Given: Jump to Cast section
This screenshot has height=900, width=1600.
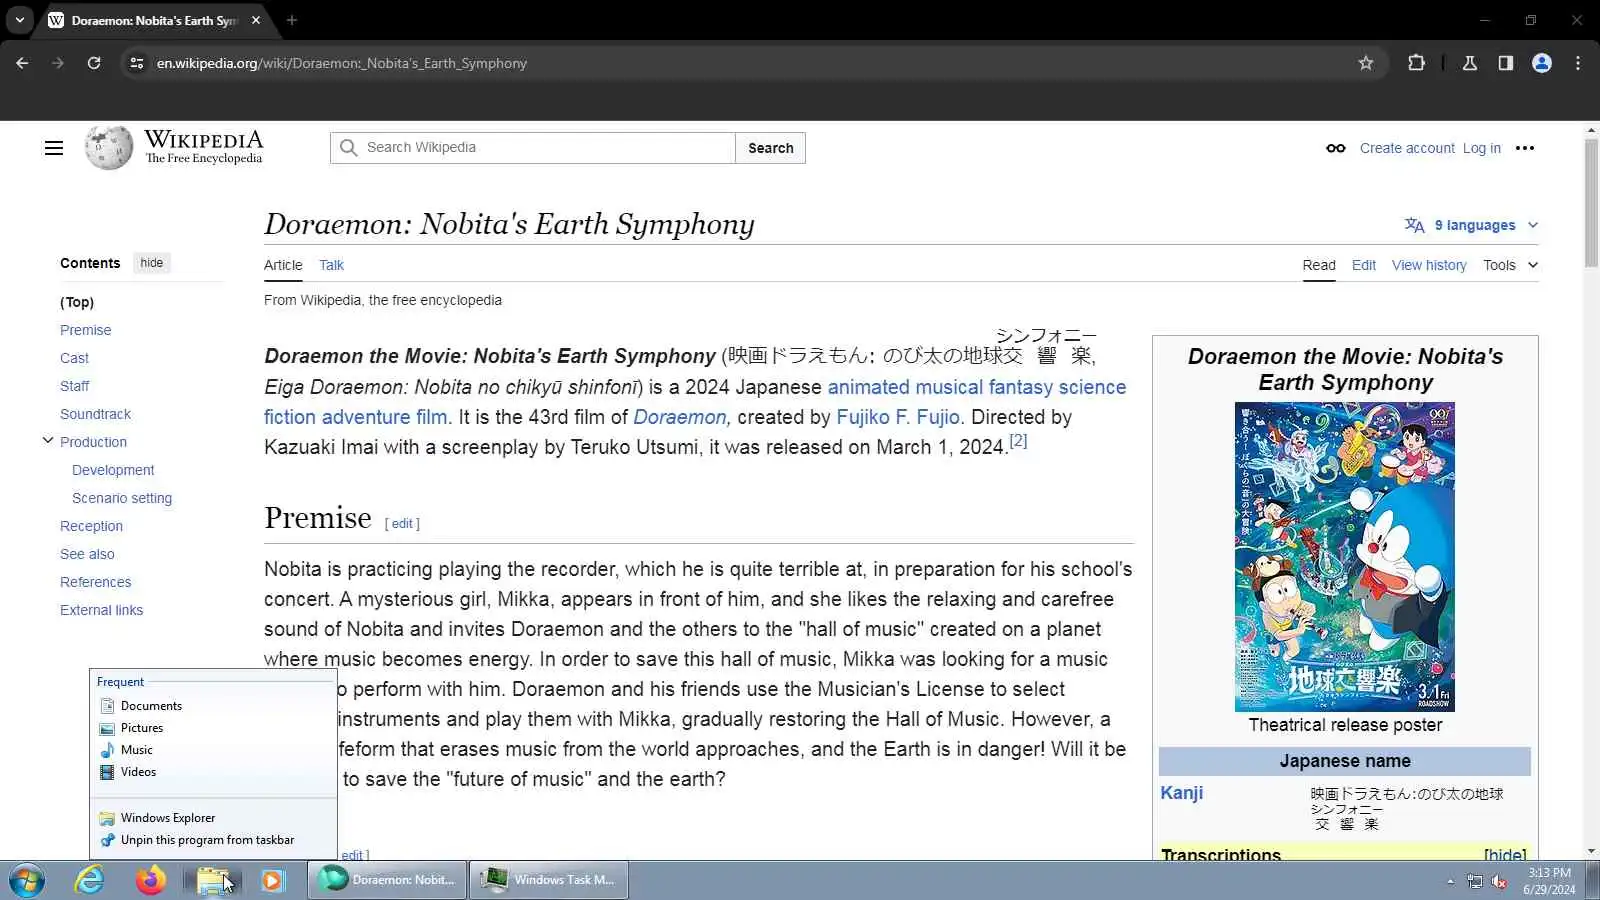Looking at the screenshot, I should point(74,358).
